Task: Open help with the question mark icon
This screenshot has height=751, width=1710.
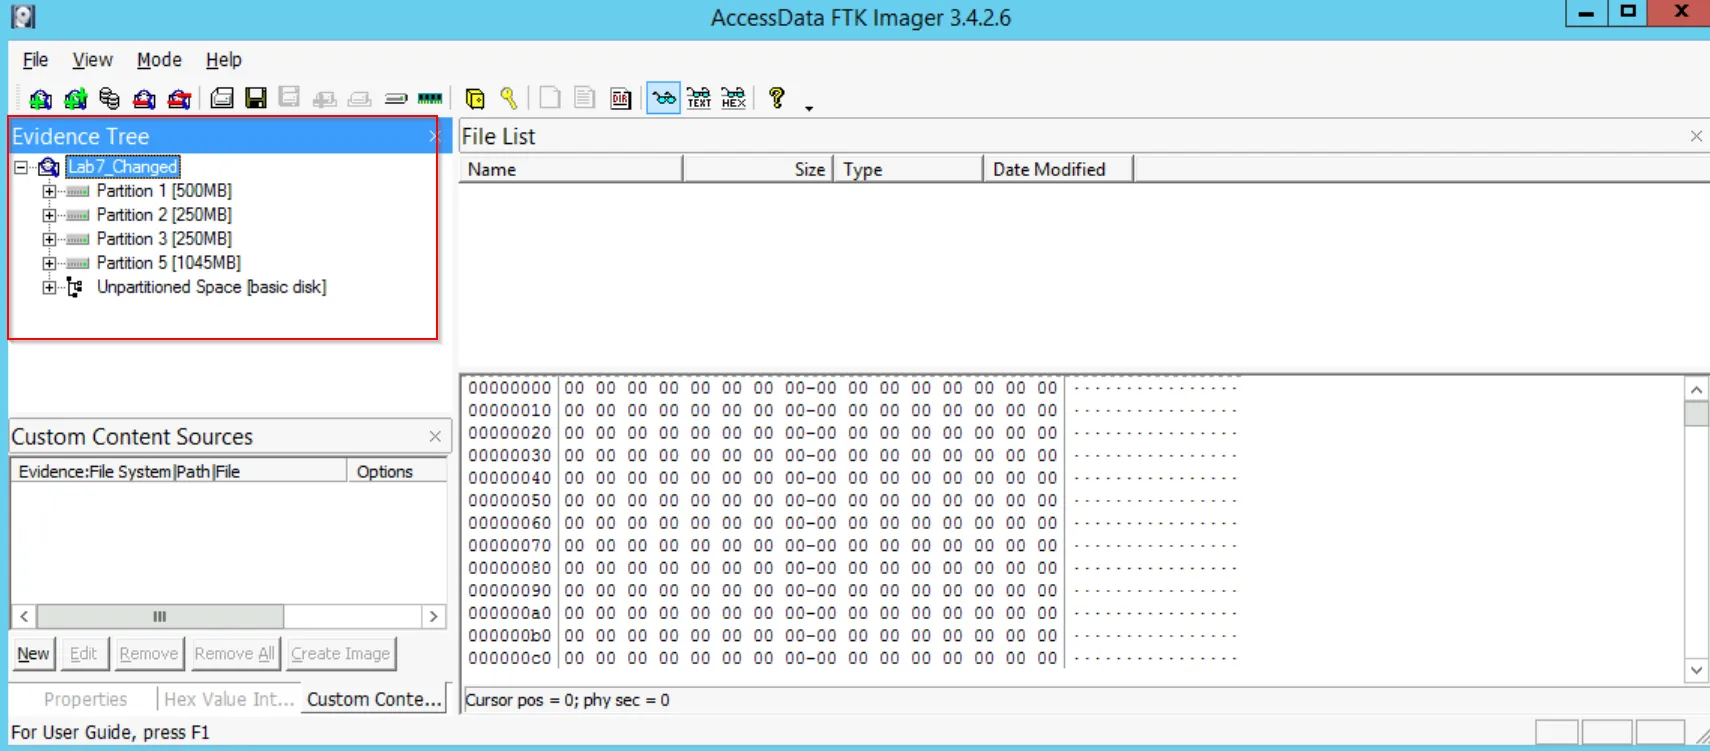Action: 776,98
